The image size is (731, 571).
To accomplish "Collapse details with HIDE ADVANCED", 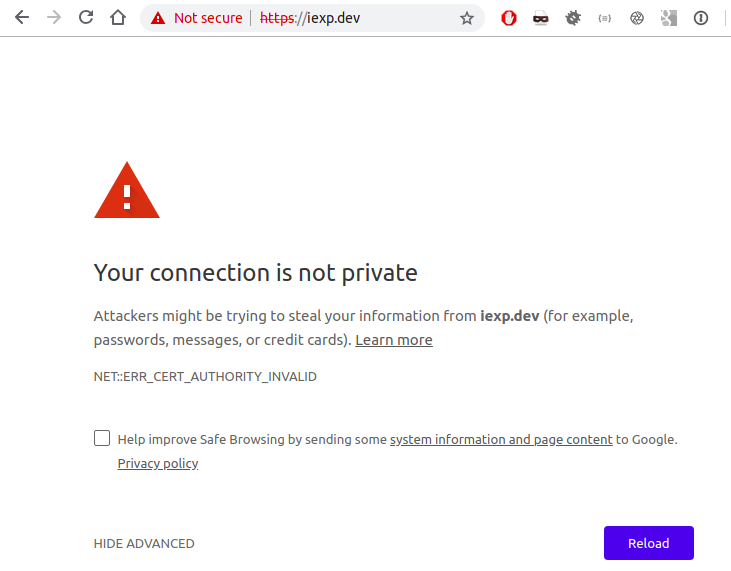I will point(144,543).
